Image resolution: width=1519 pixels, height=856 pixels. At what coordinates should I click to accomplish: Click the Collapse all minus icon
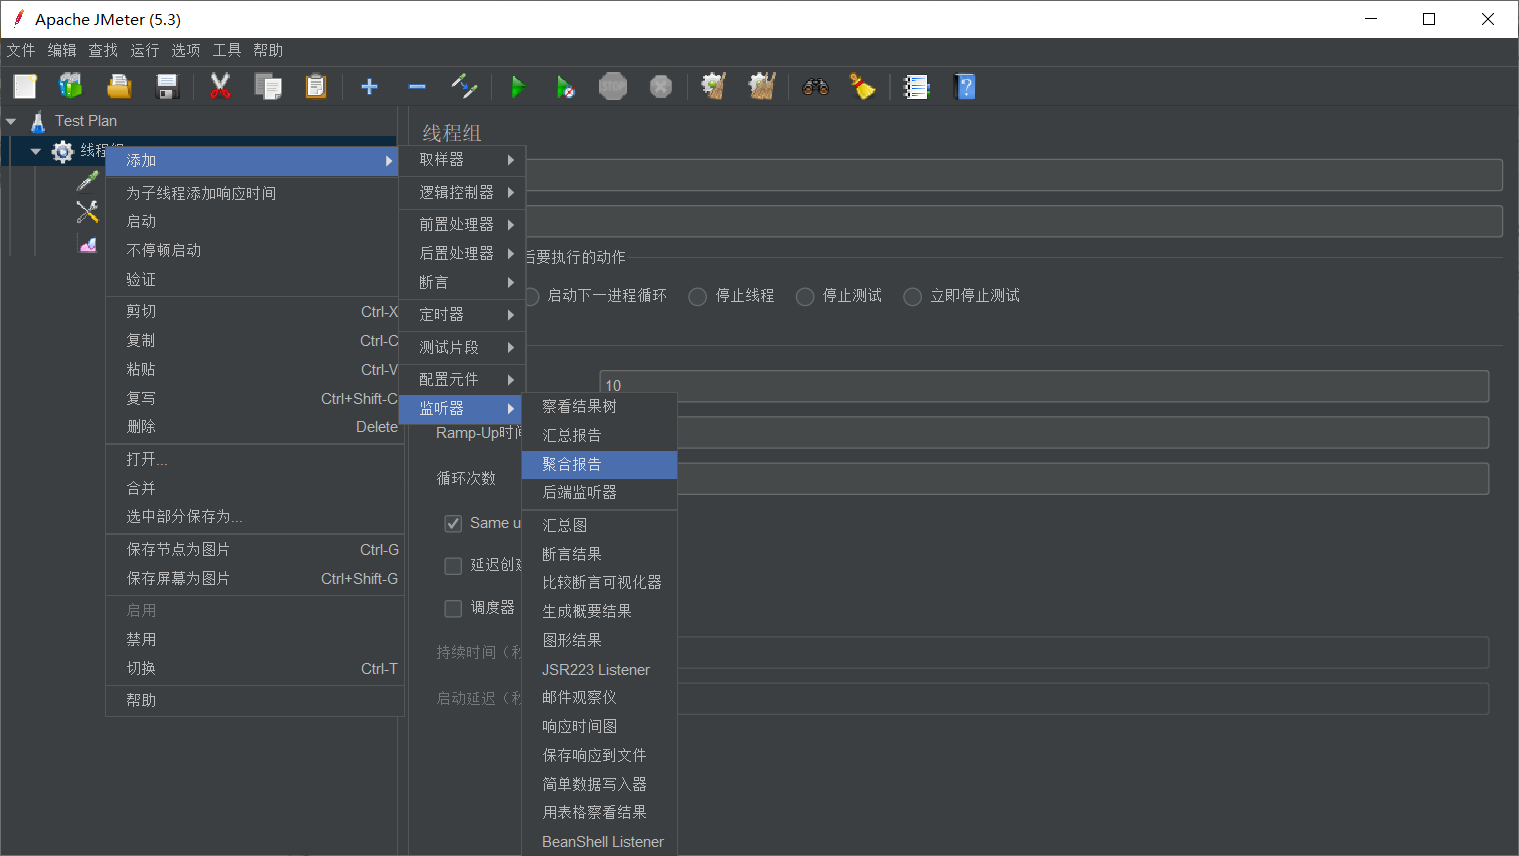417,87
